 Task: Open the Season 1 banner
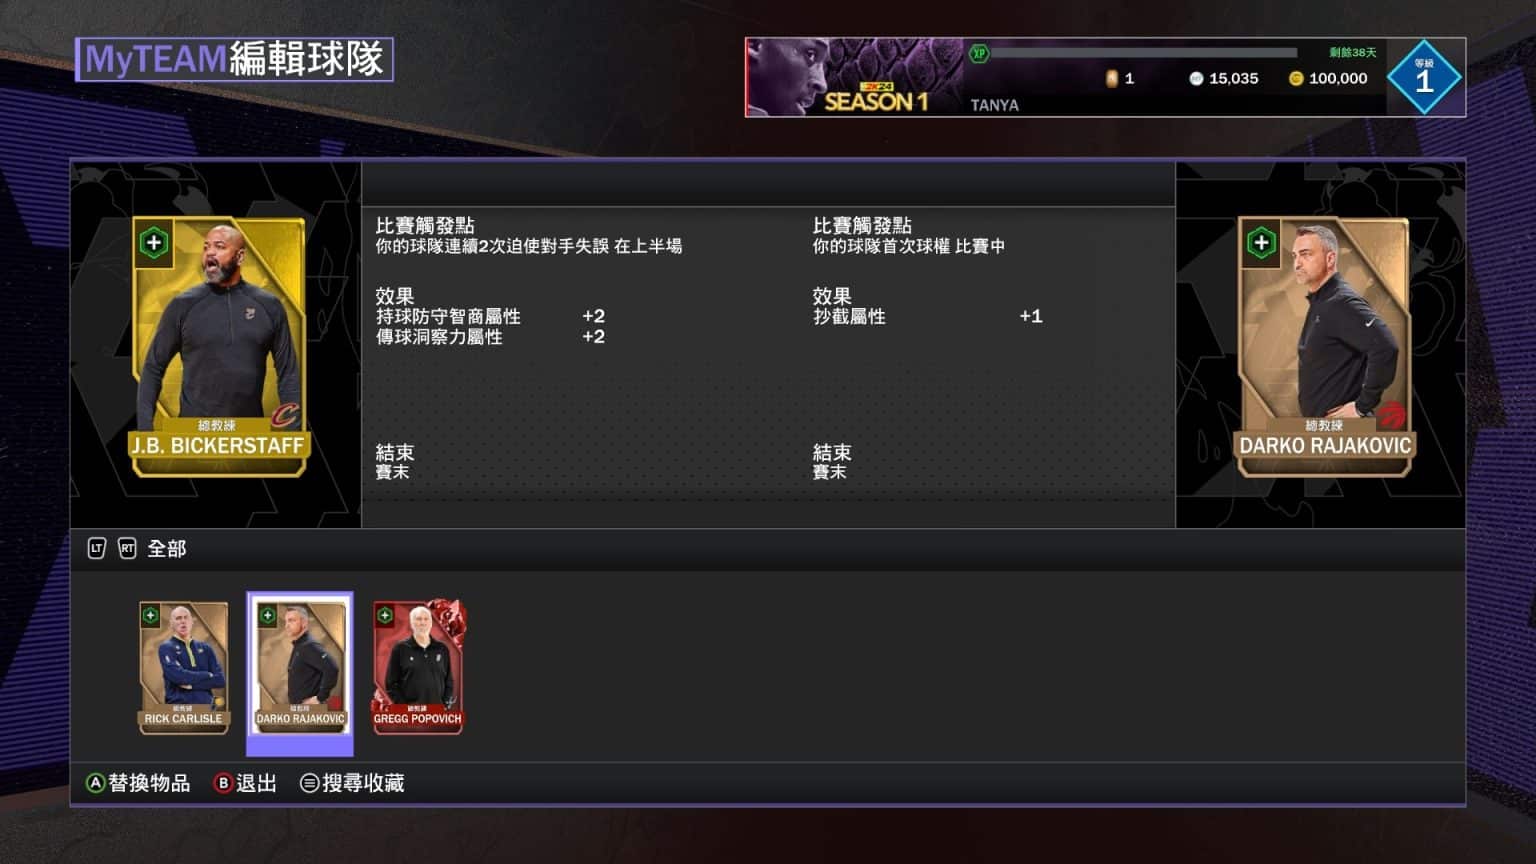[855, 77]
